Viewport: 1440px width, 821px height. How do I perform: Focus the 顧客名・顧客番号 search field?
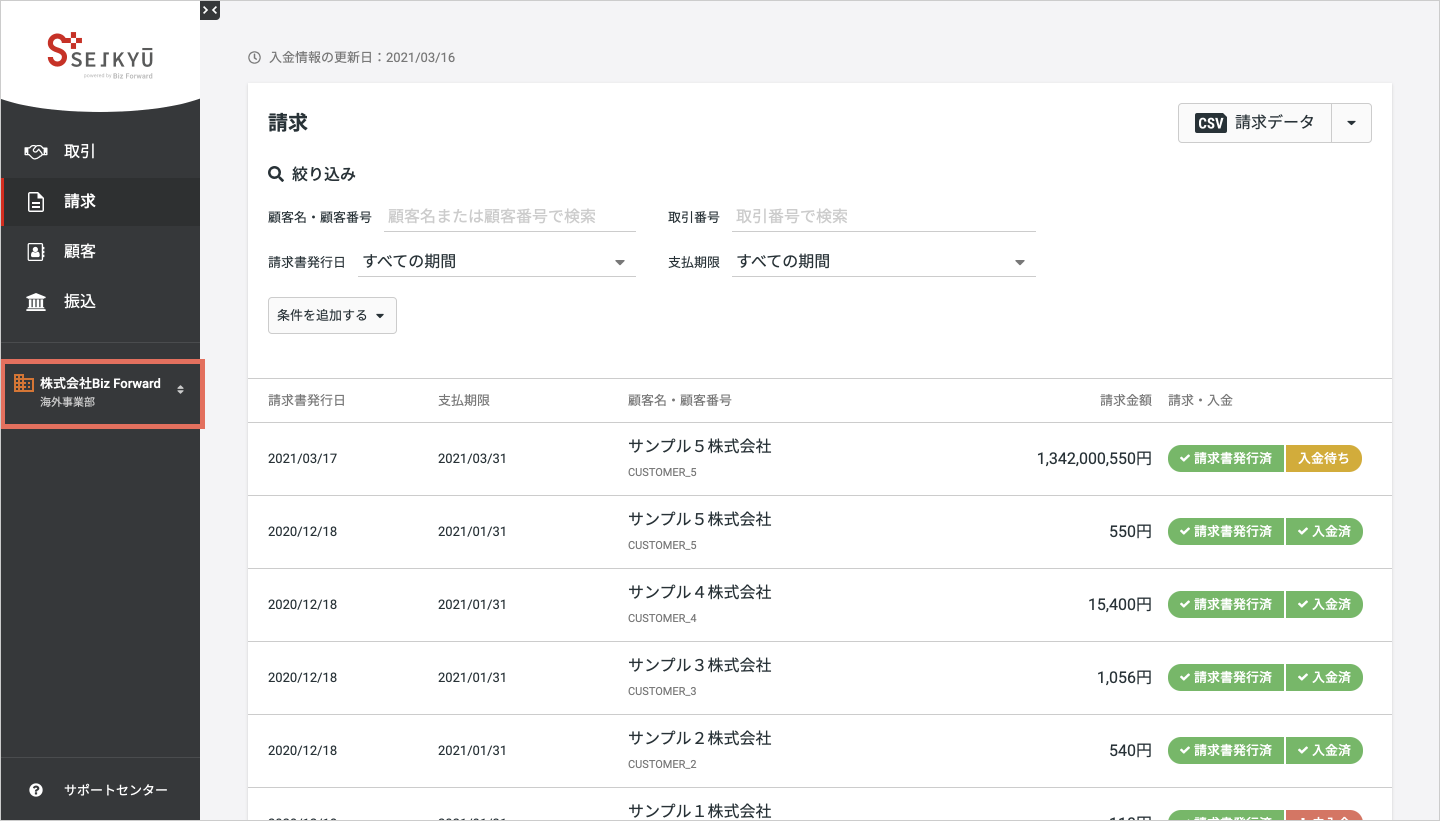click(510, 216)
